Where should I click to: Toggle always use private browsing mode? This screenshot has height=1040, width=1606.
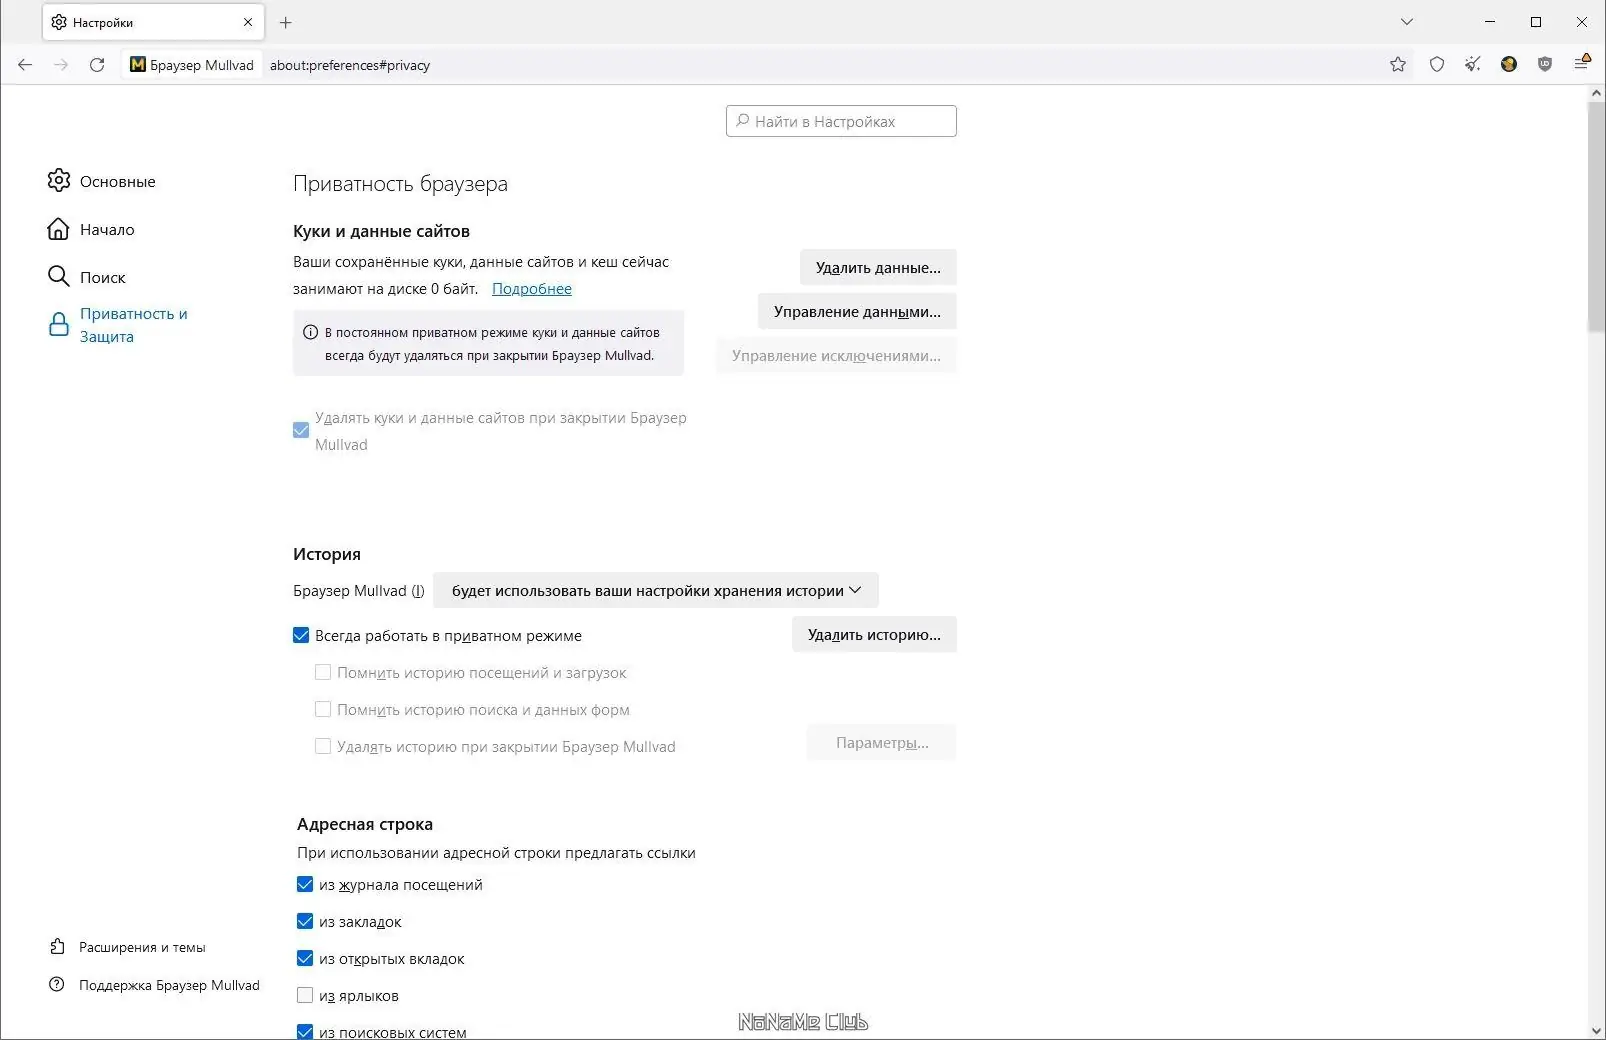tap(301, 635)
